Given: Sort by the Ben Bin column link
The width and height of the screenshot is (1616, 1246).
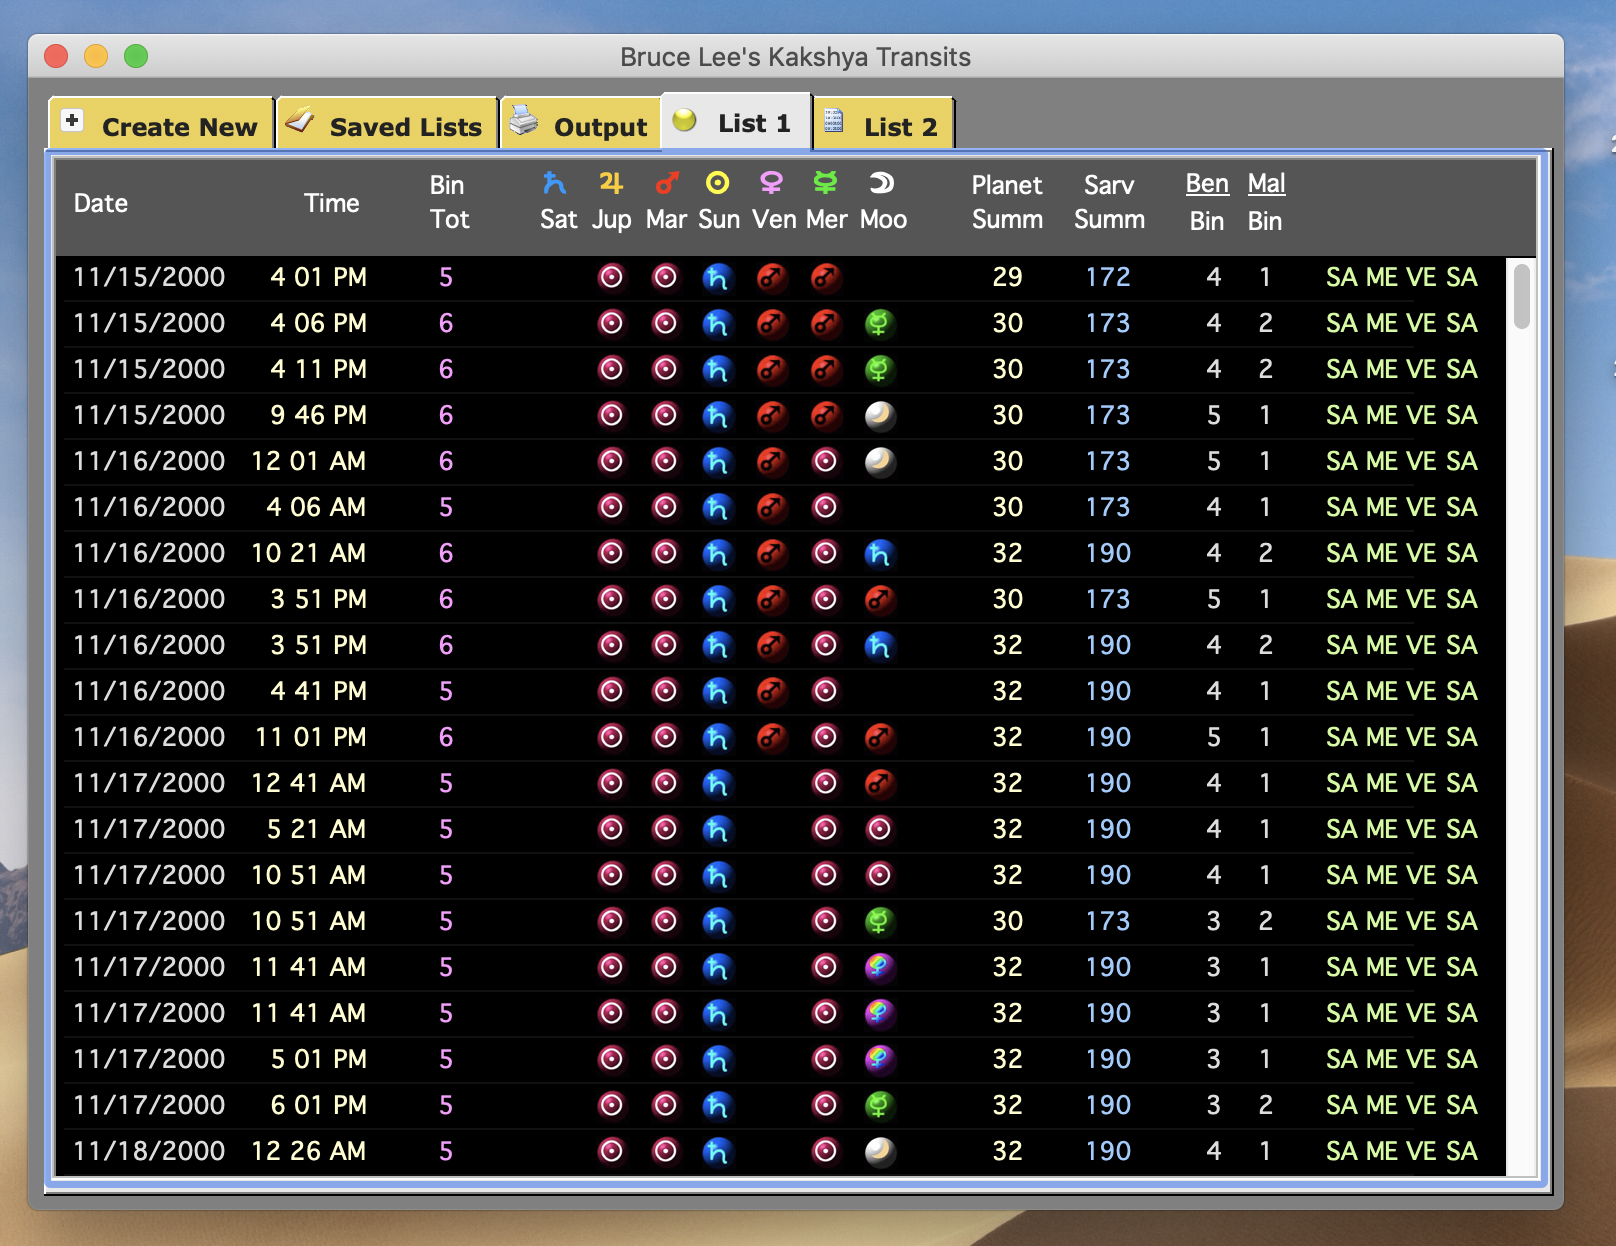Looking at the screenshot, I should (x=1207, y=184).
